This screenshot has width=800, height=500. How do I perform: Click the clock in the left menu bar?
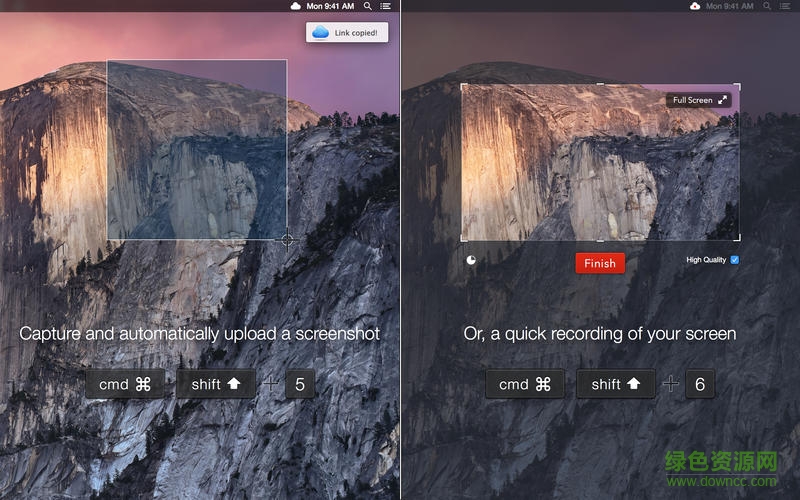pos(330,6)
